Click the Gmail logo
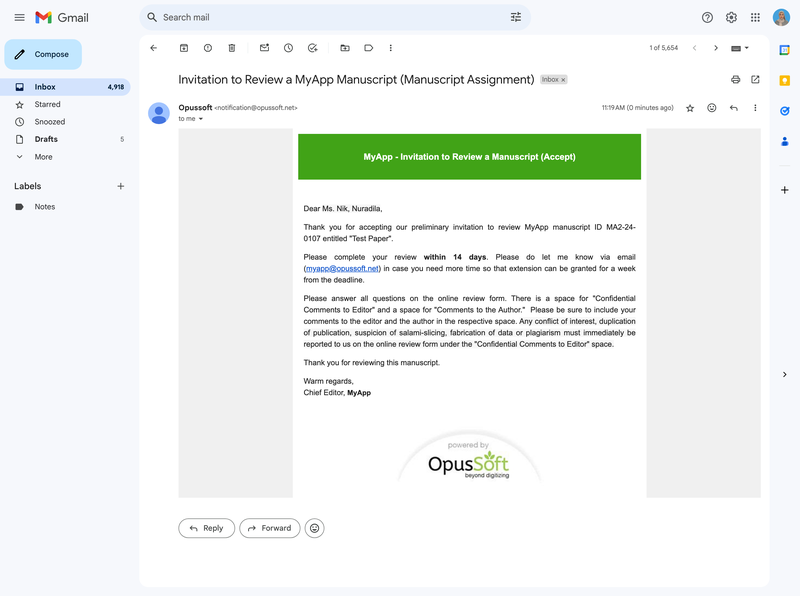800x596 pixels. (62, 17)
